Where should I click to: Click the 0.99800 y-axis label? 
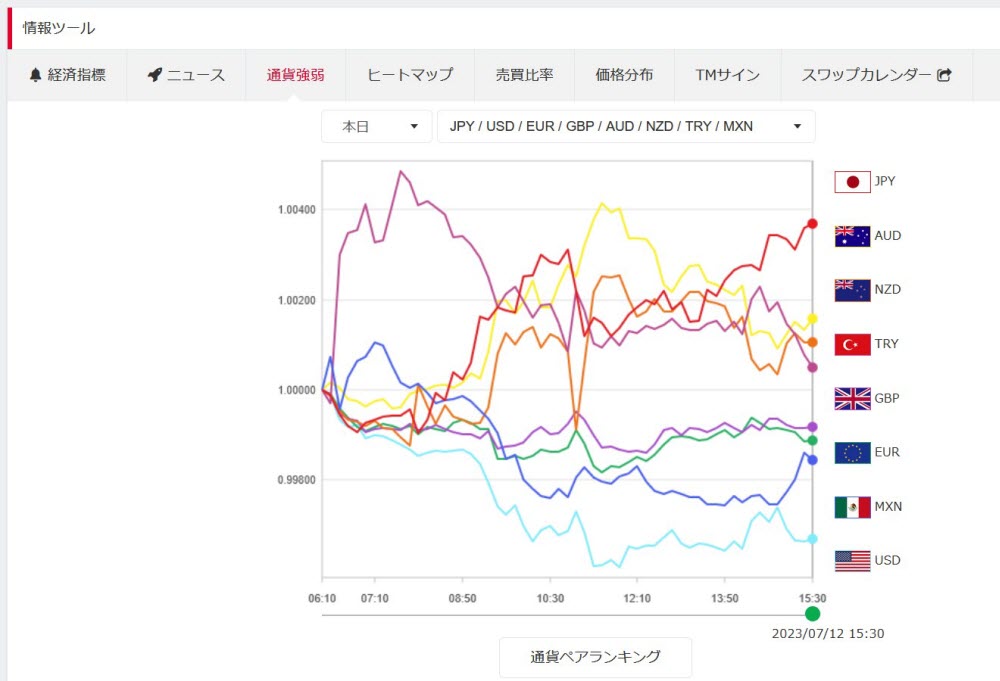(x=297, y=480)
